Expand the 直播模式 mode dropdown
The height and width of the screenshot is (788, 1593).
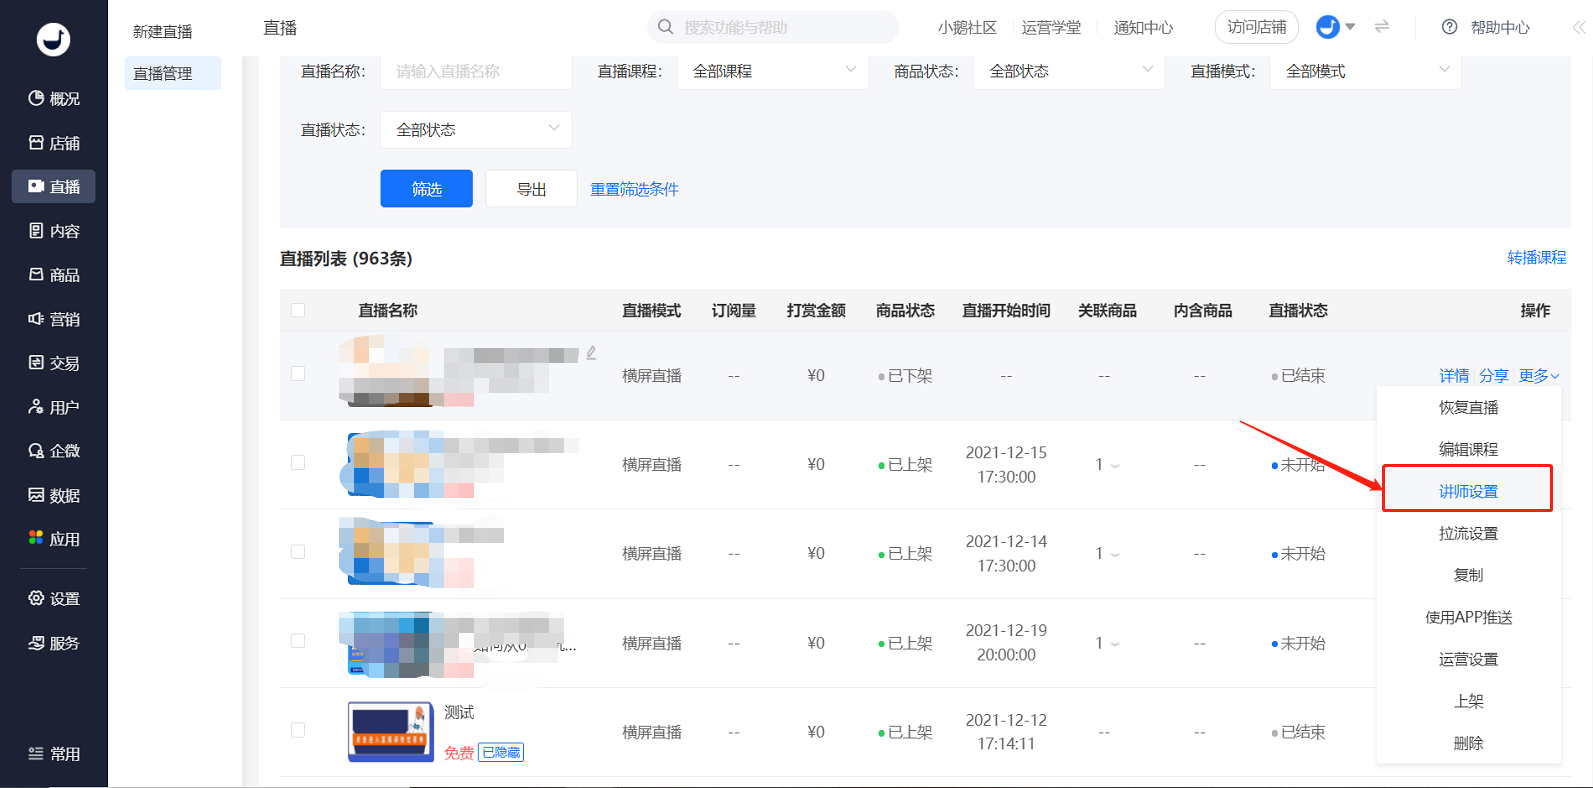click(1365, 71)
